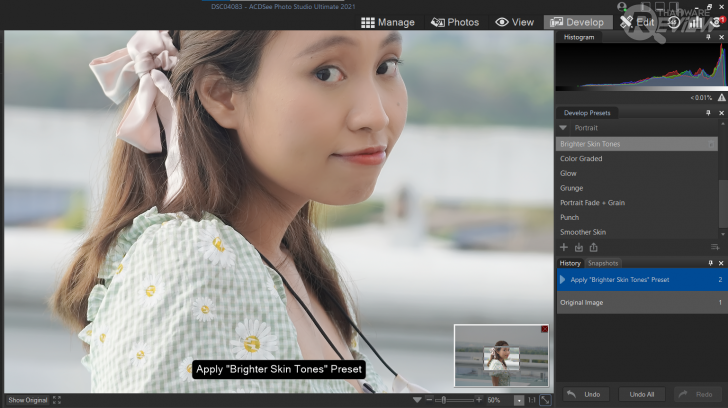Apply the Portrait Fade + Grain preset
728x408 pixels.
tap(637, 202)
